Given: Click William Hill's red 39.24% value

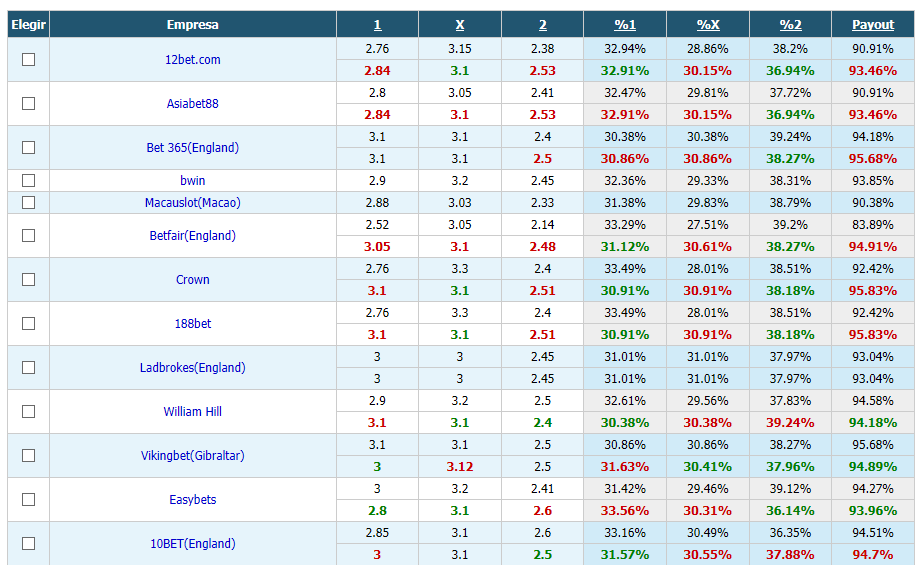Looking at the screenshot, I should tap(791, 423).
